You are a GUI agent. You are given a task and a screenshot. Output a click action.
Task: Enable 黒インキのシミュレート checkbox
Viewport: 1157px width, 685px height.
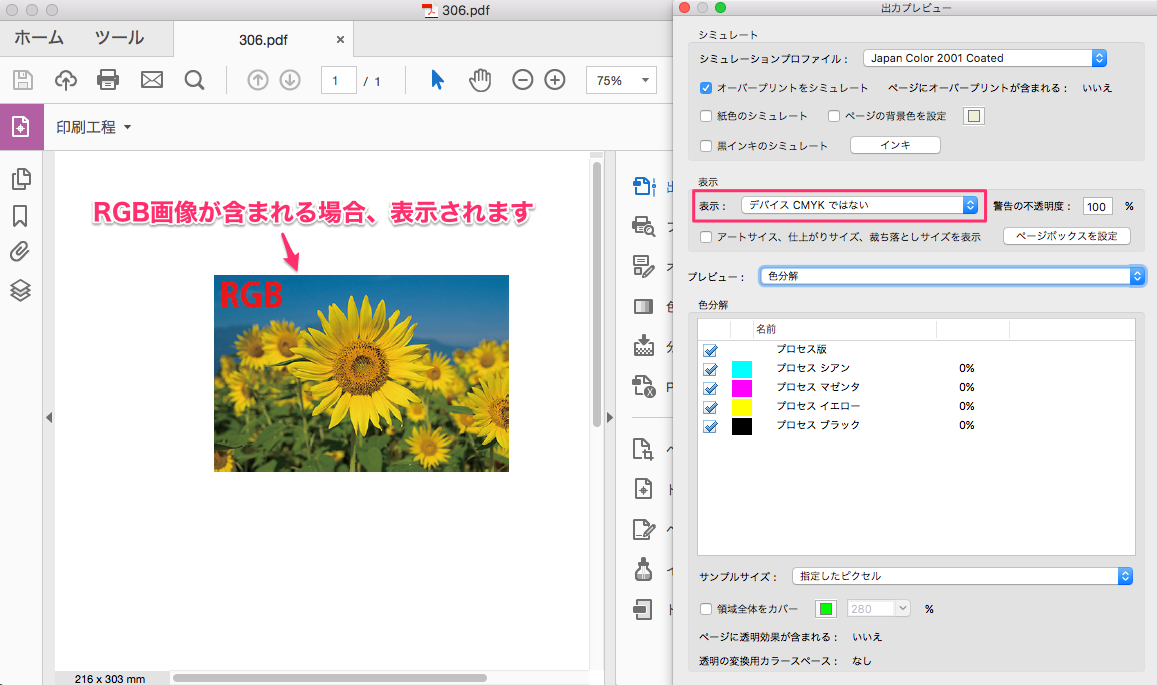tap(705, 146)
